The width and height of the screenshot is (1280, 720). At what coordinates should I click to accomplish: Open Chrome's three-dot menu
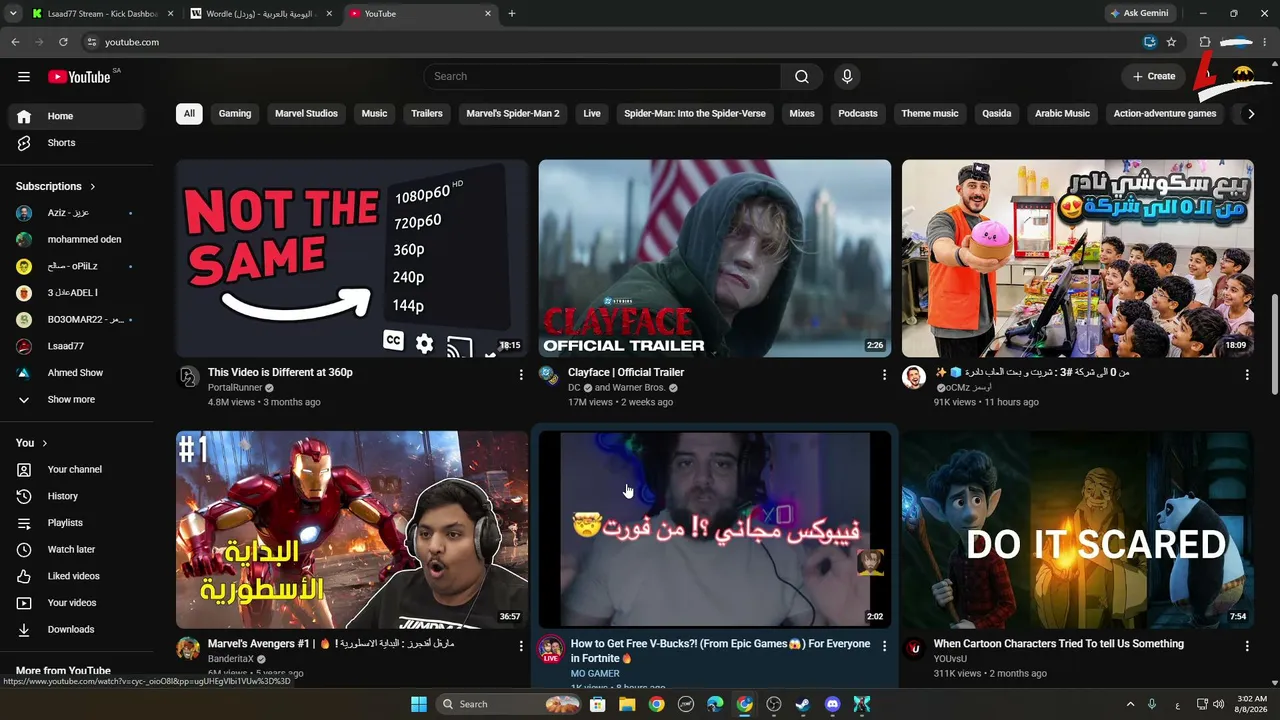tap(1266, 42)
